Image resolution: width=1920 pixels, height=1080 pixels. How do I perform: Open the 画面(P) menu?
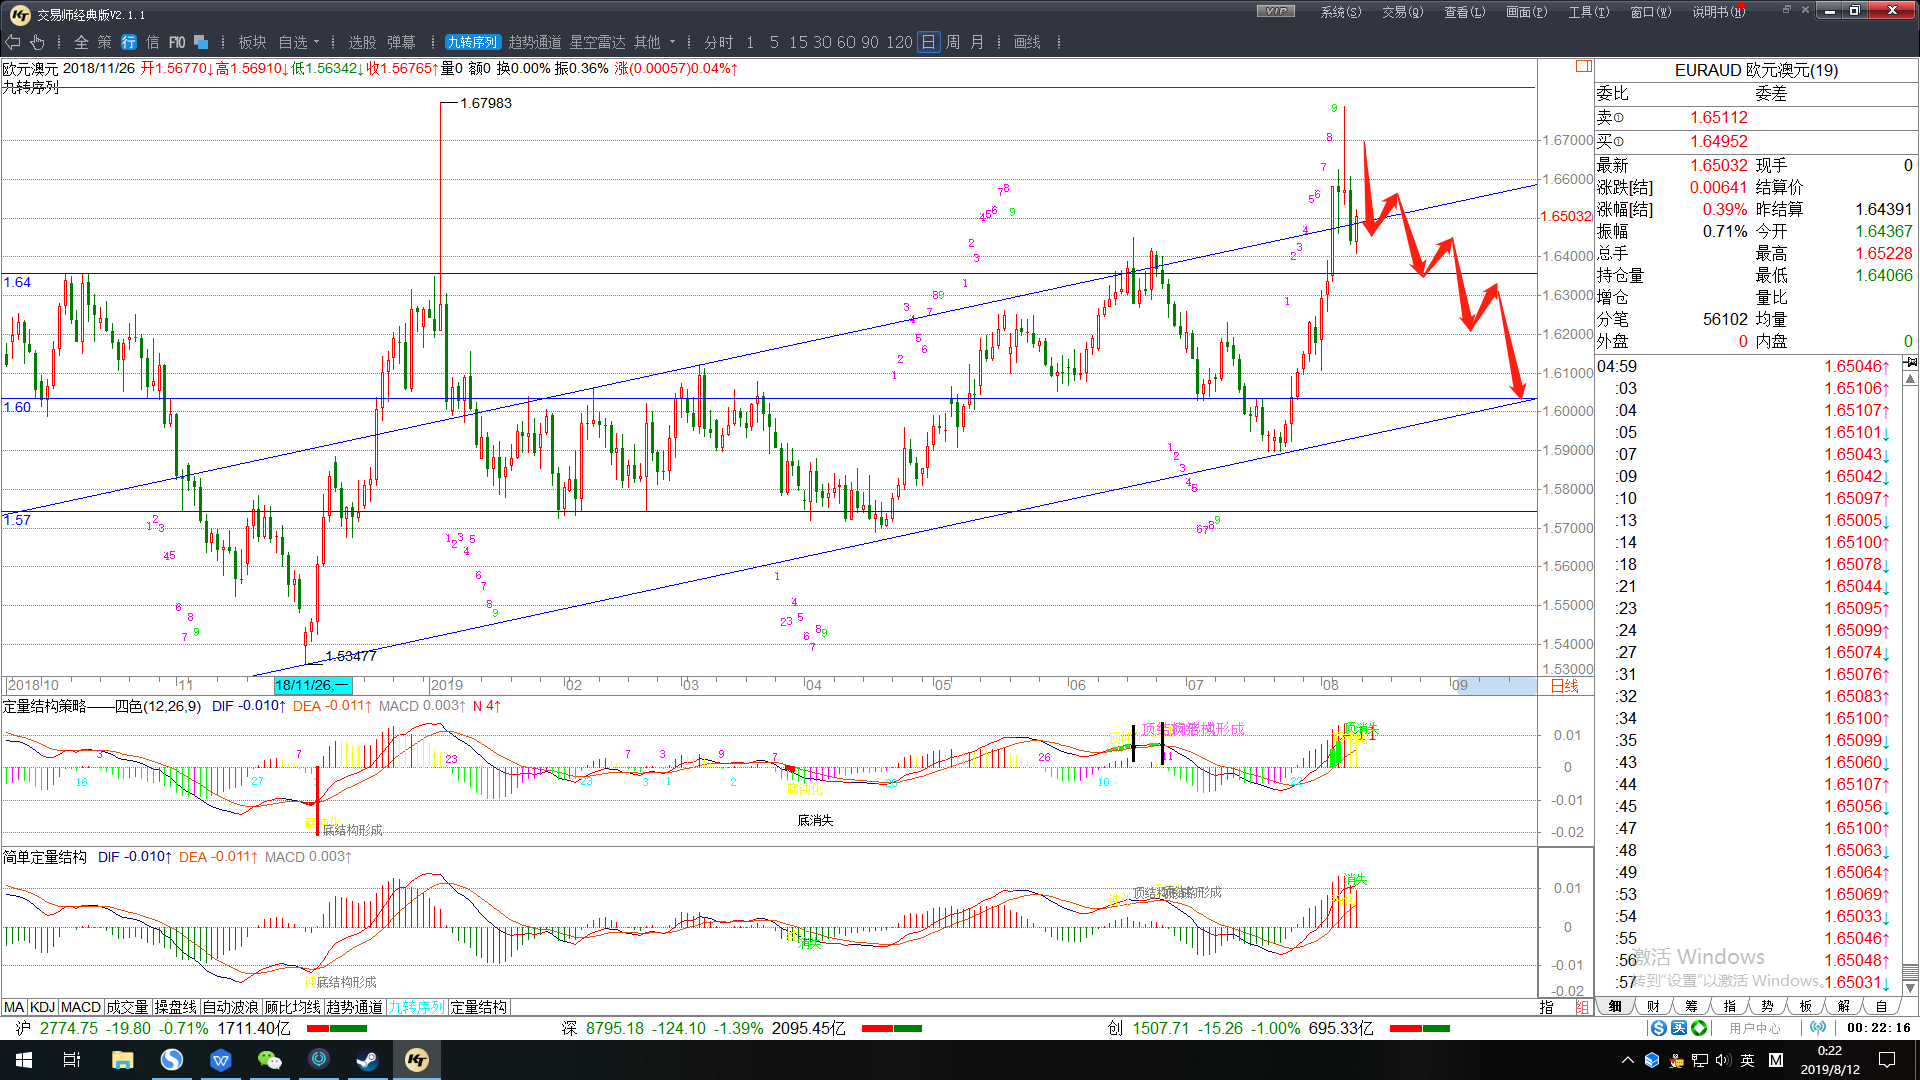pyautogui.click(x=1527, y=12)
